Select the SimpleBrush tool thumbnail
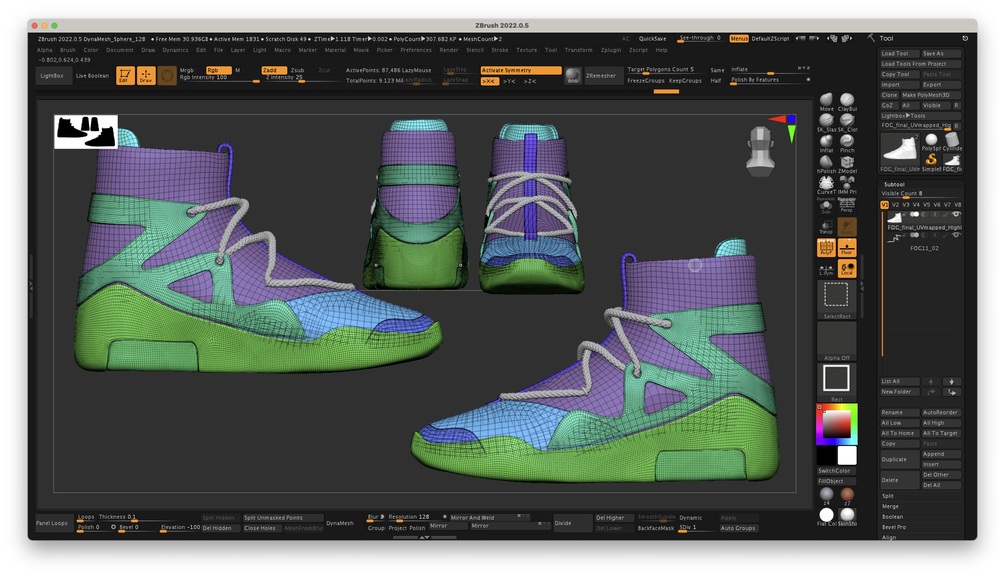The width and height of the screenshot is (1005, 577). 931,161
